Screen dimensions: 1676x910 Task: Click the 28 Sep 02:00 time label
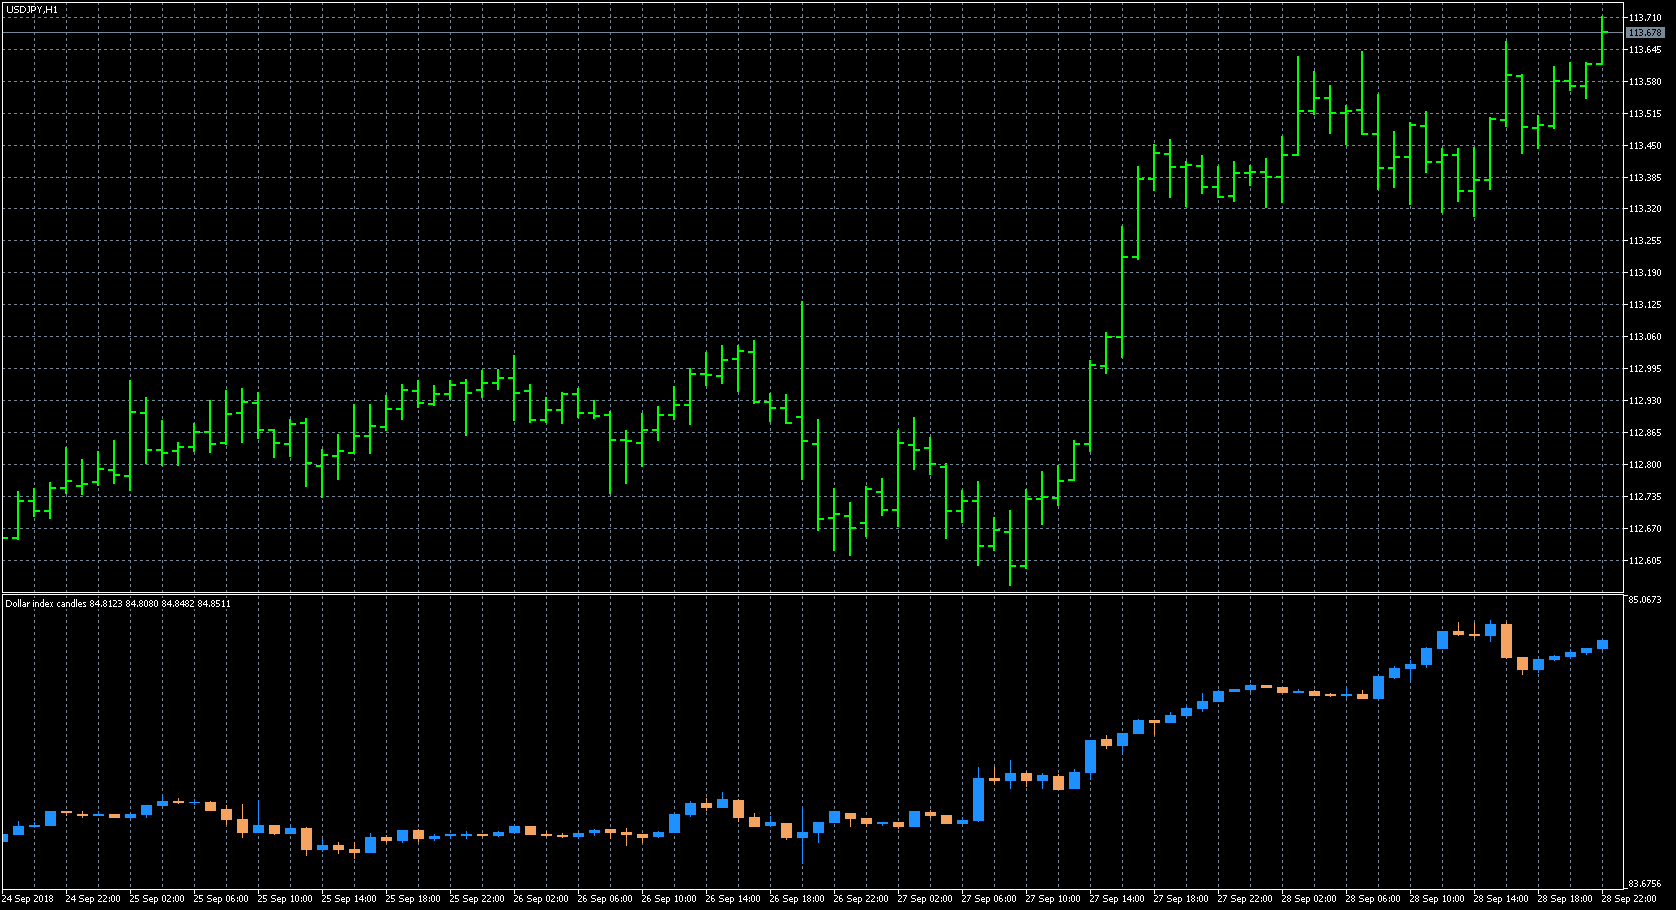[x=1309, y=899]
